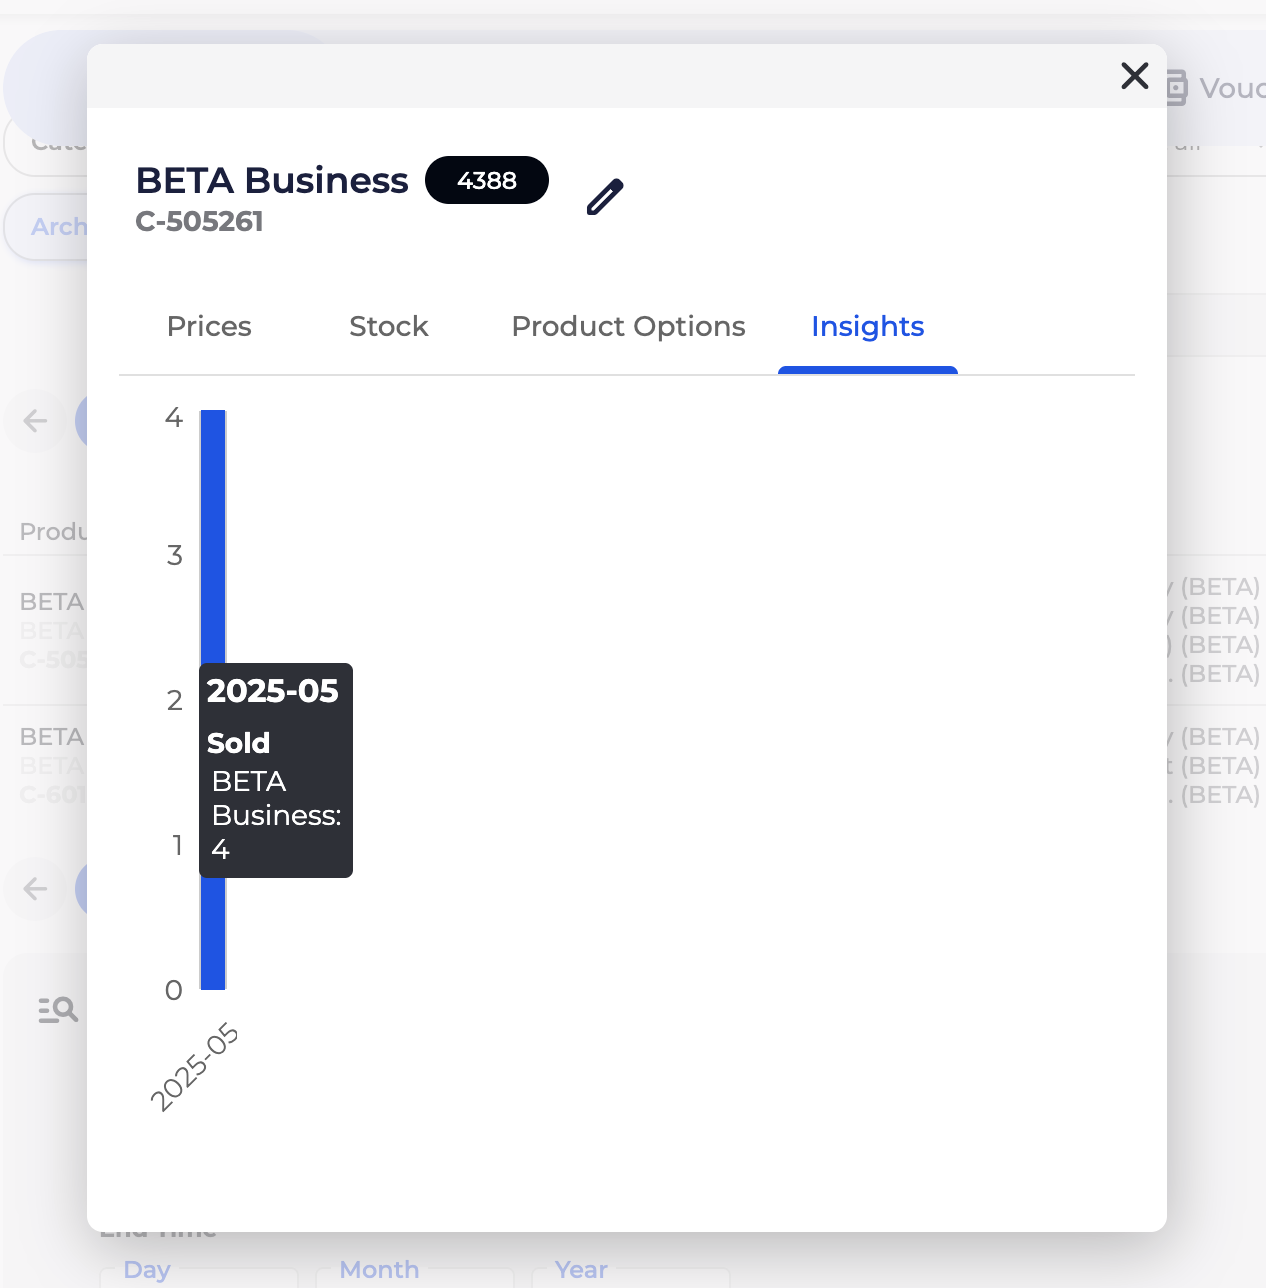1266x1288 pixels.
Task: Click the back arrow below the product rows
Action: (36, 888)
